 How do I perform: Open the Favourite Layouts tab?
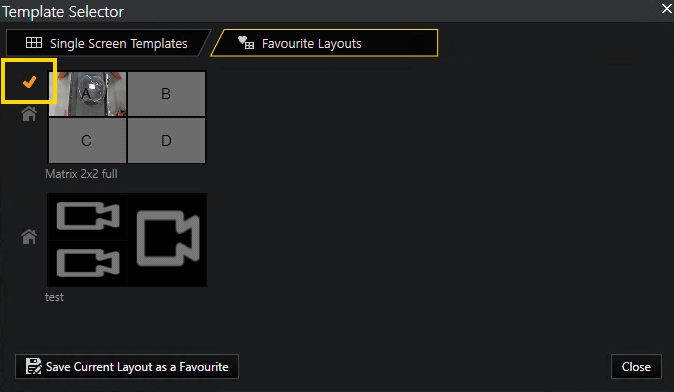(325, 43)
